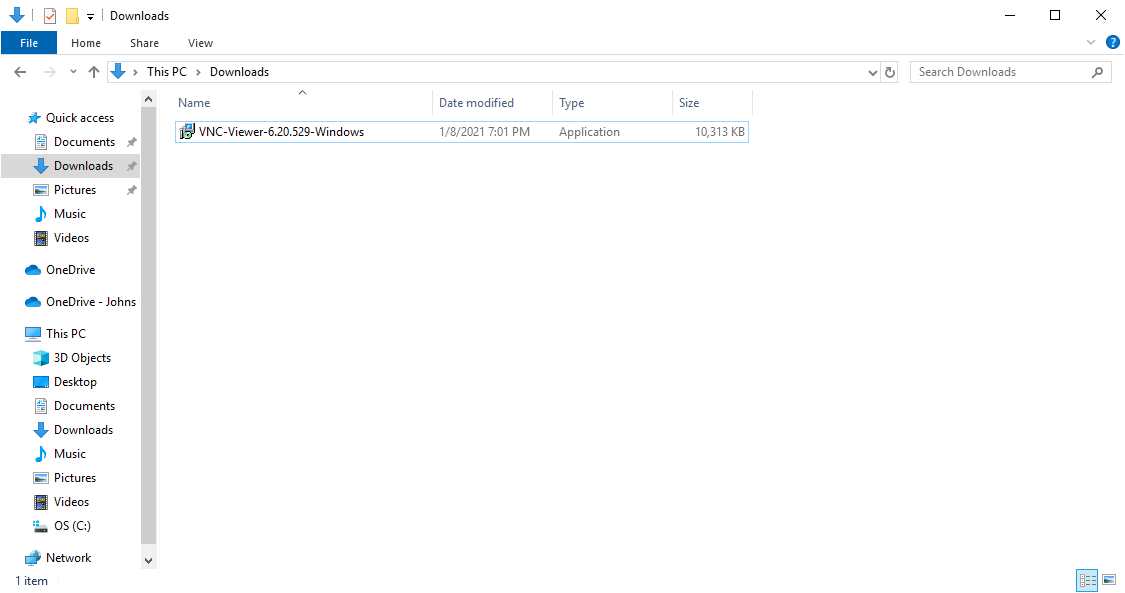
Task: Switch to the View ribbon tab
Action: pos(200,43)
